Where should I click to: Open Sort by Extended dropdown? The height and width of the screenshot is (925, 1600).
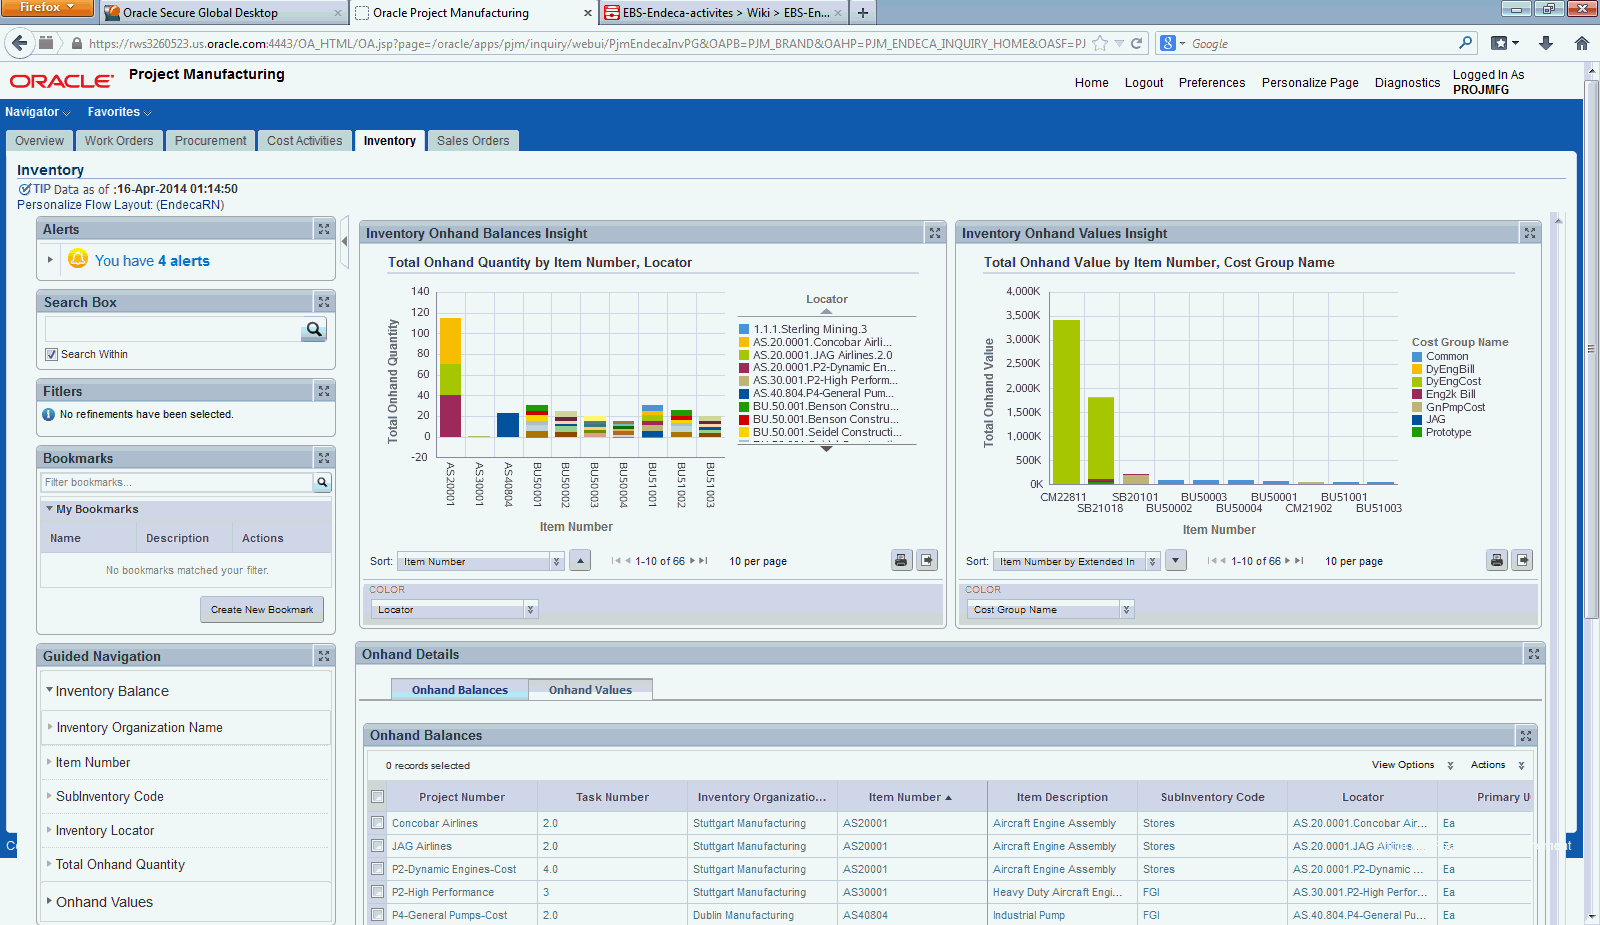[x=1077, y=562]
